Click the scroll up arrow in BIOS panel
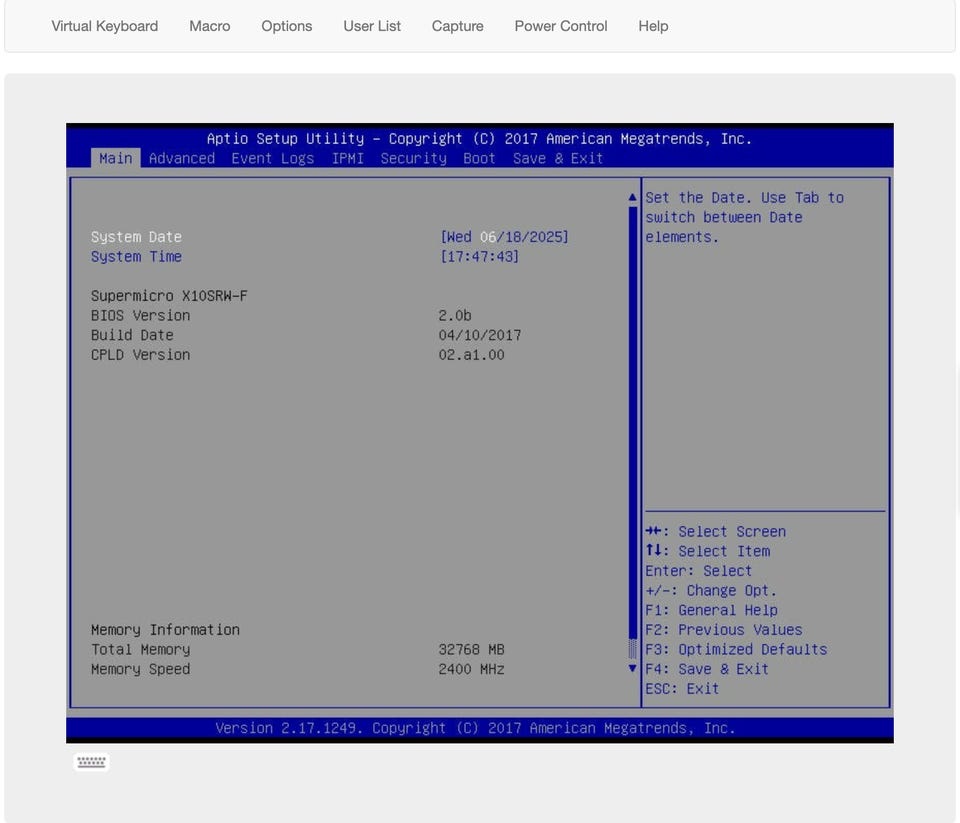 coord(632,198)
